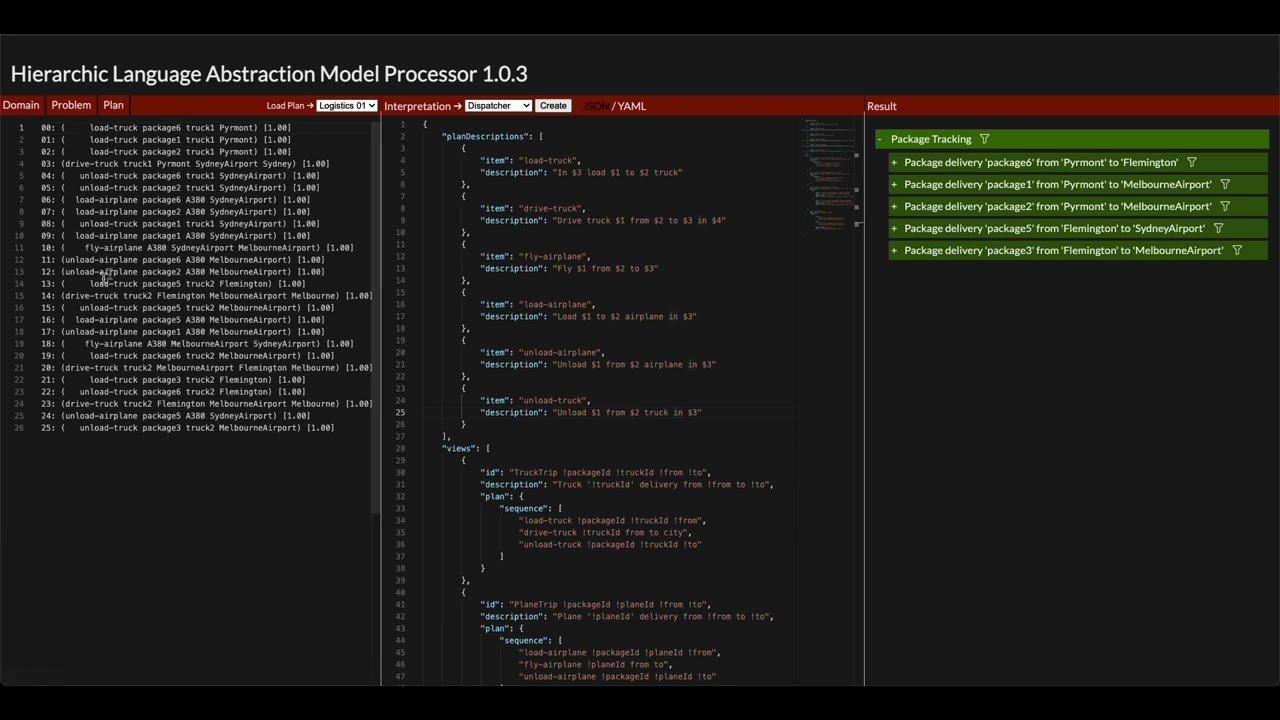Click filter icon on package2 delivery row
The image size is (1280, 720).
pyautogui.click(x=1225, y=206)
